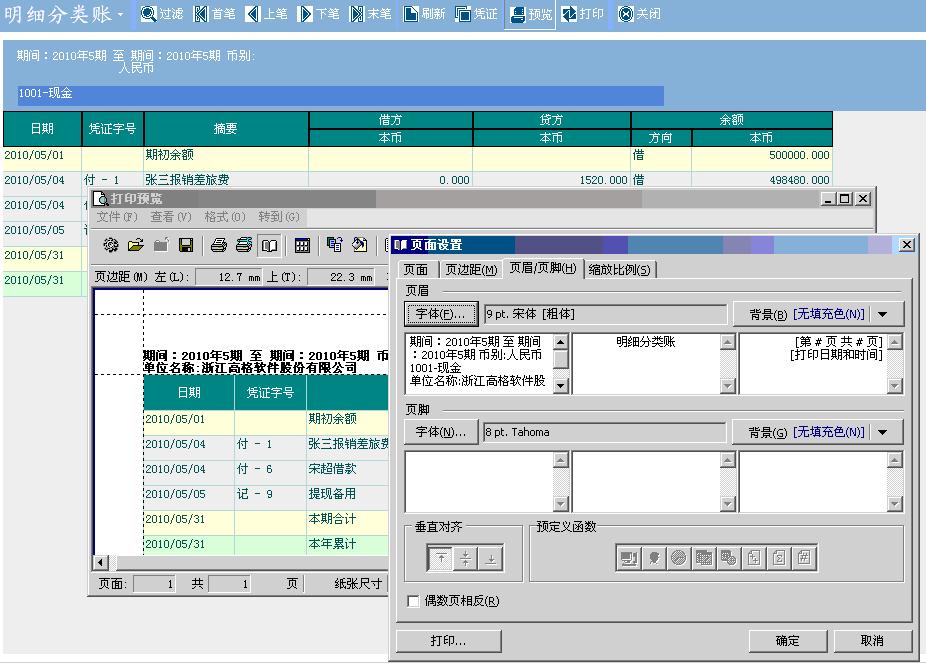Click the left footer text box

(x=479, y=482)
